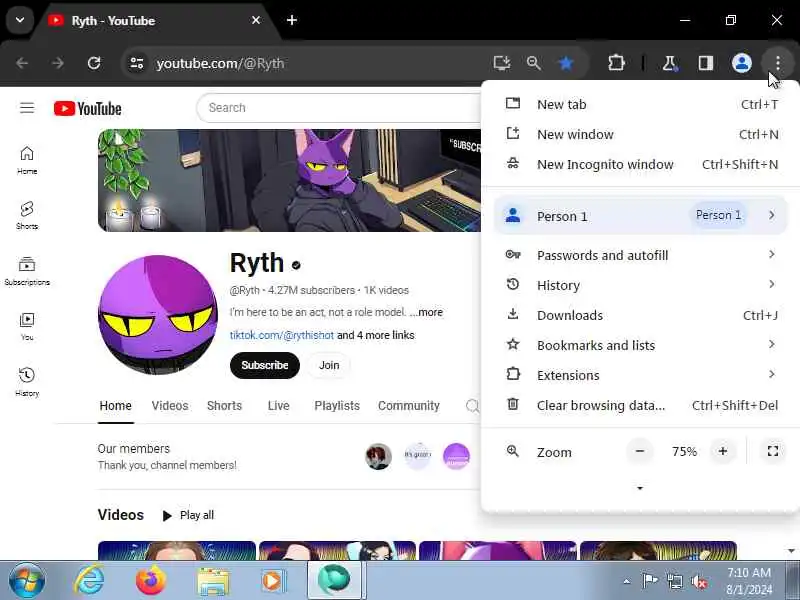
Task: Select the Home channel tab
Action: [x=116, y=406]
